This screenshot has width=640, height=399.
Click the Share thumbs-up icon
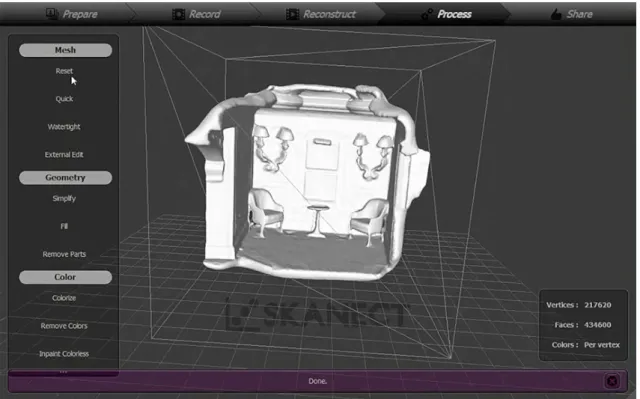(x=556, y=14)
